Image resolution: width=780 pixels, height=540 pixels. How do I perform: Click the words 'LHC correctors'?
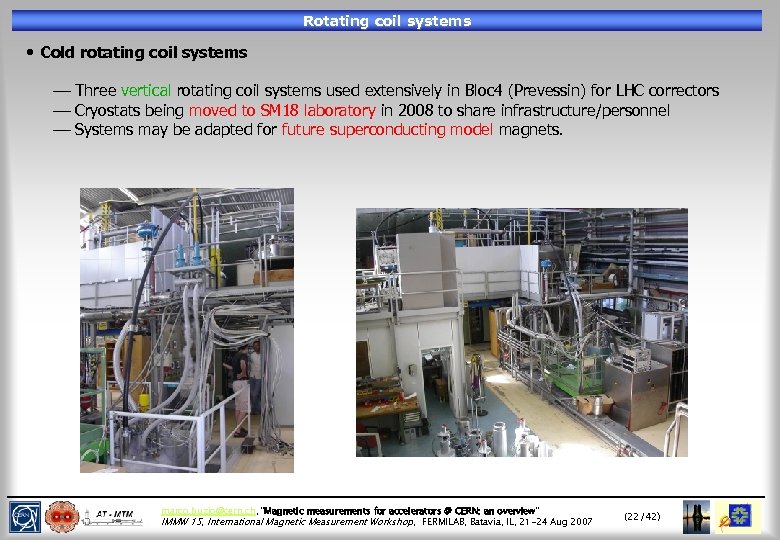coord(668,90)
